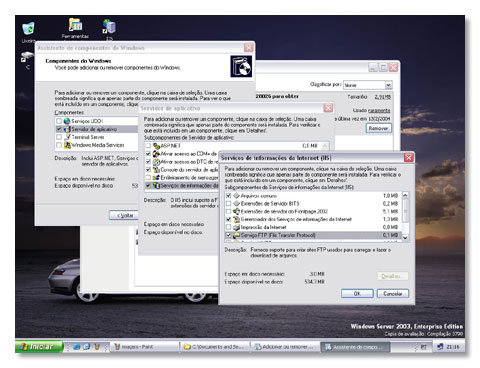
Task: Switch to Imagem - Paint taskbar item
Action: [144, 347]
